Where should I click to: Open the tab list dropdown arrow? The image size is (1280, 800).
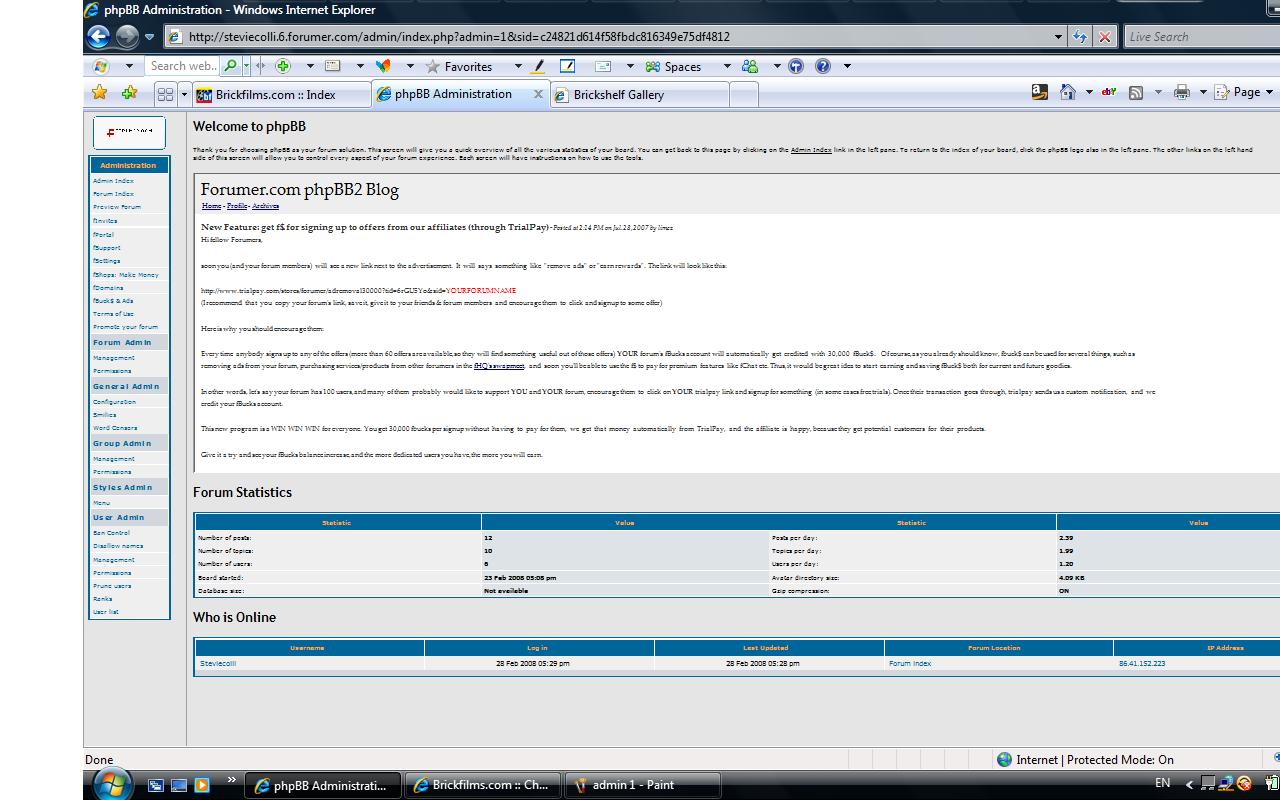pos(184,94)
